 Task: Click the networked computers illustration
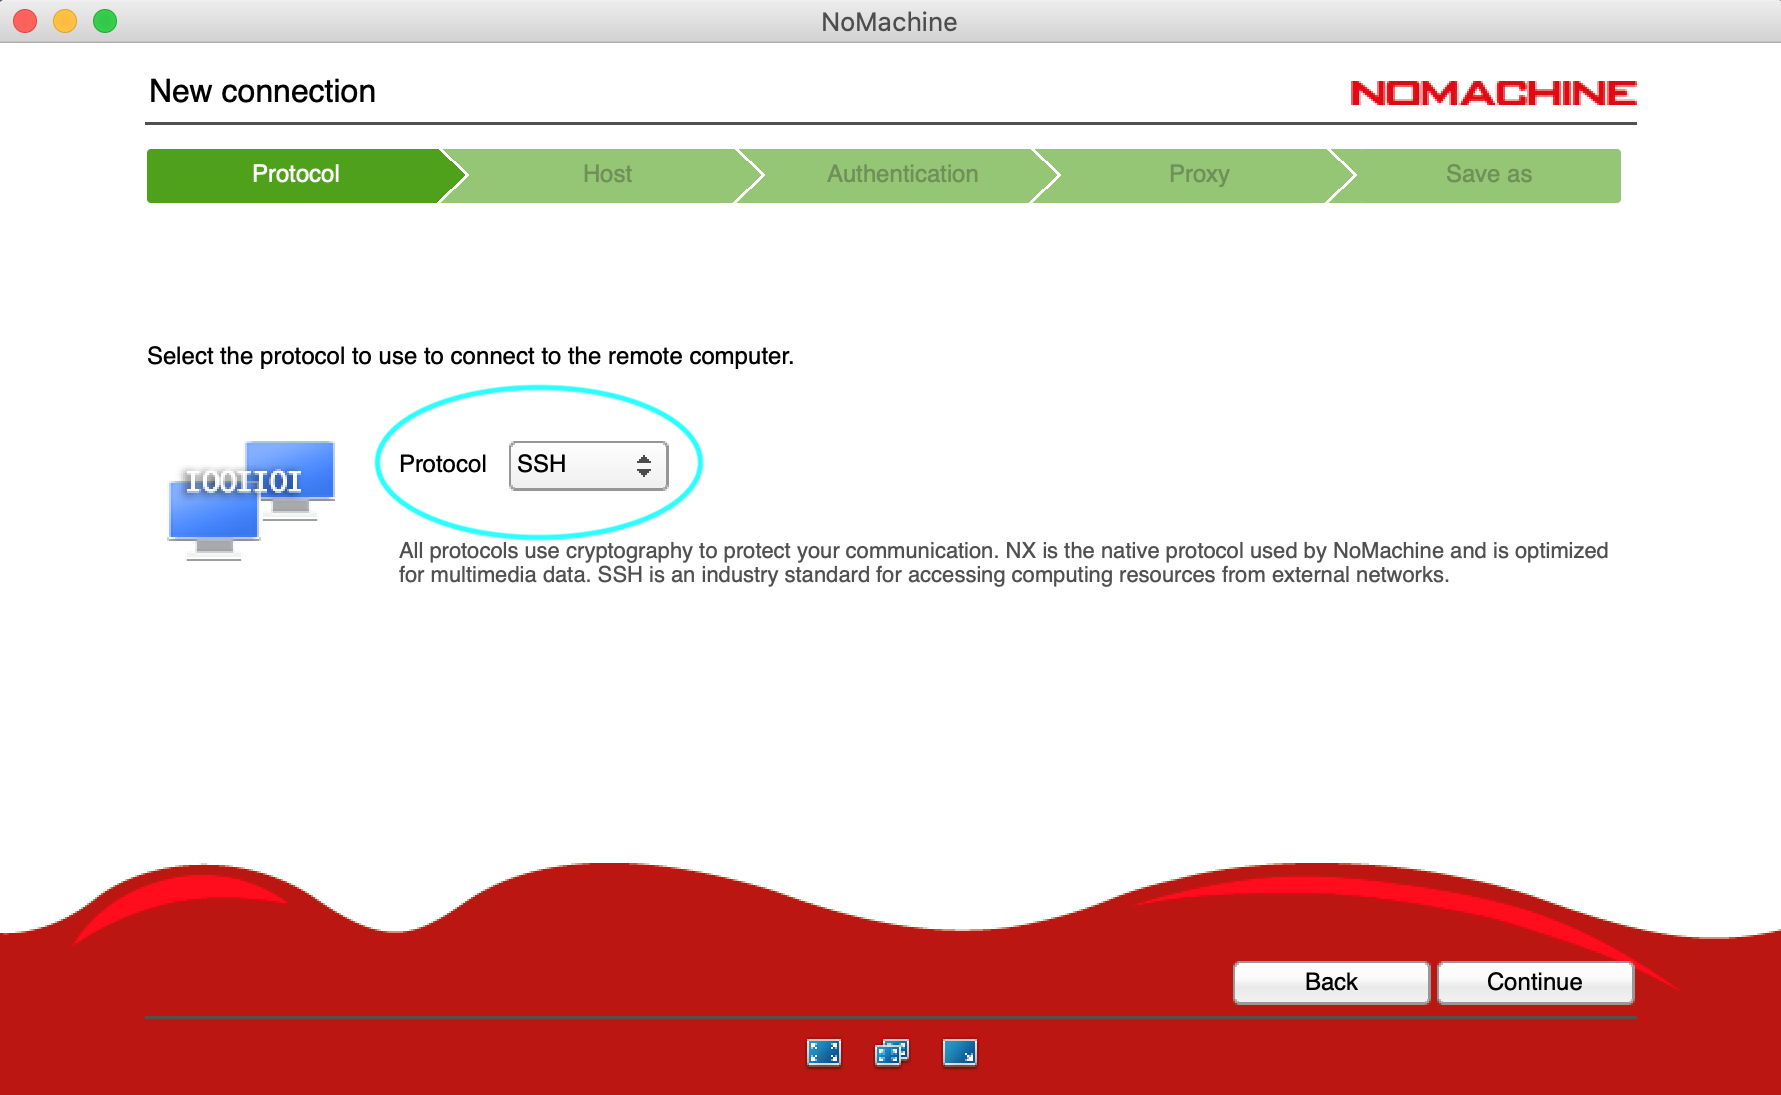251,499
